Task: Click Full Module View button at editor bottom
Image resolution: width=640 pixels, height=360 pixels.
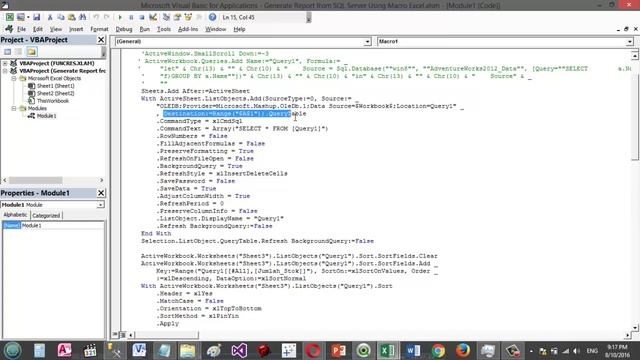Action: tap(122, 335)
